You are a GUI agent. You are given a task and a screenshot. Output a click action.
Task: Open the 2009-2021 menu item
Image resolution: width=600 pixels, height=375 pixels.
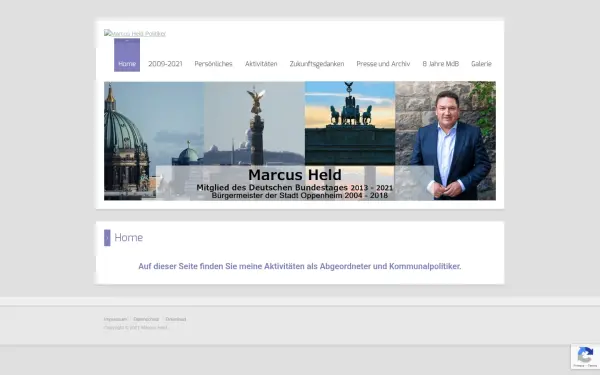[x=165, y=64]
